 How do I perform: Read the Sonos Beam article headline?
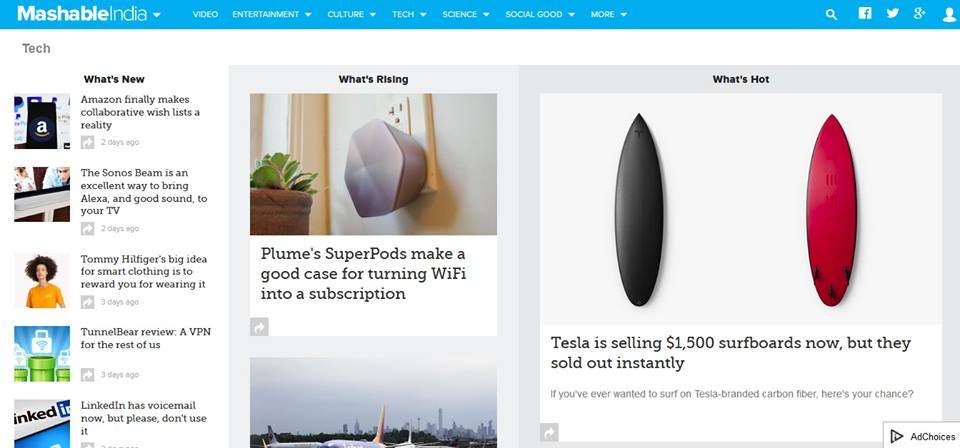pyautogui.click(x=144, y=192)
